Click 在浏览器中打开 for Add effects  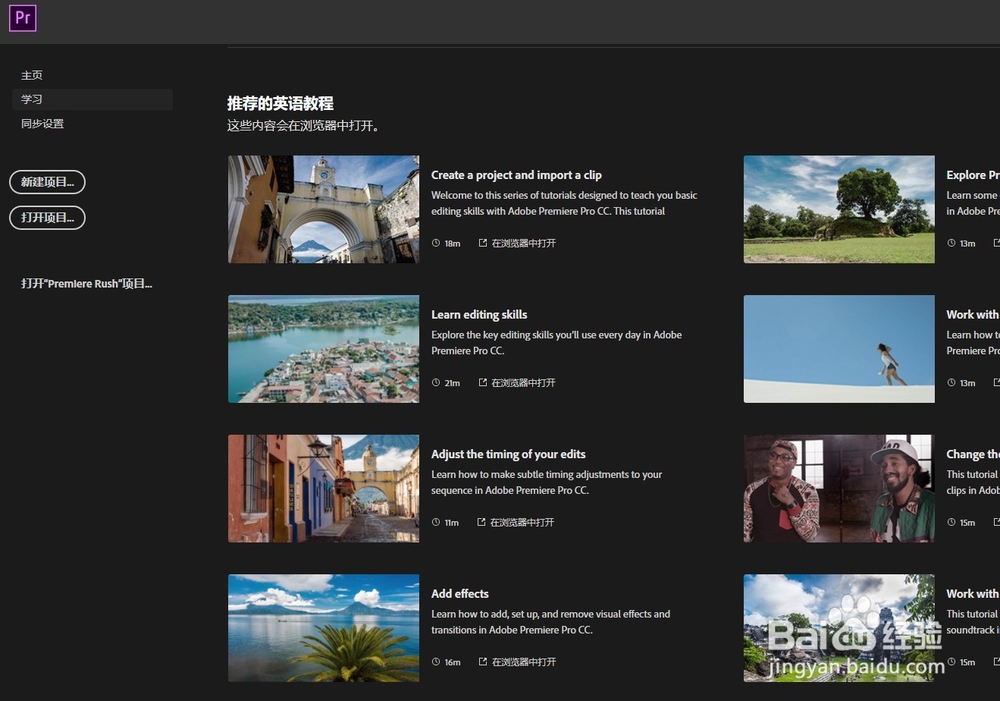[524, 662]
